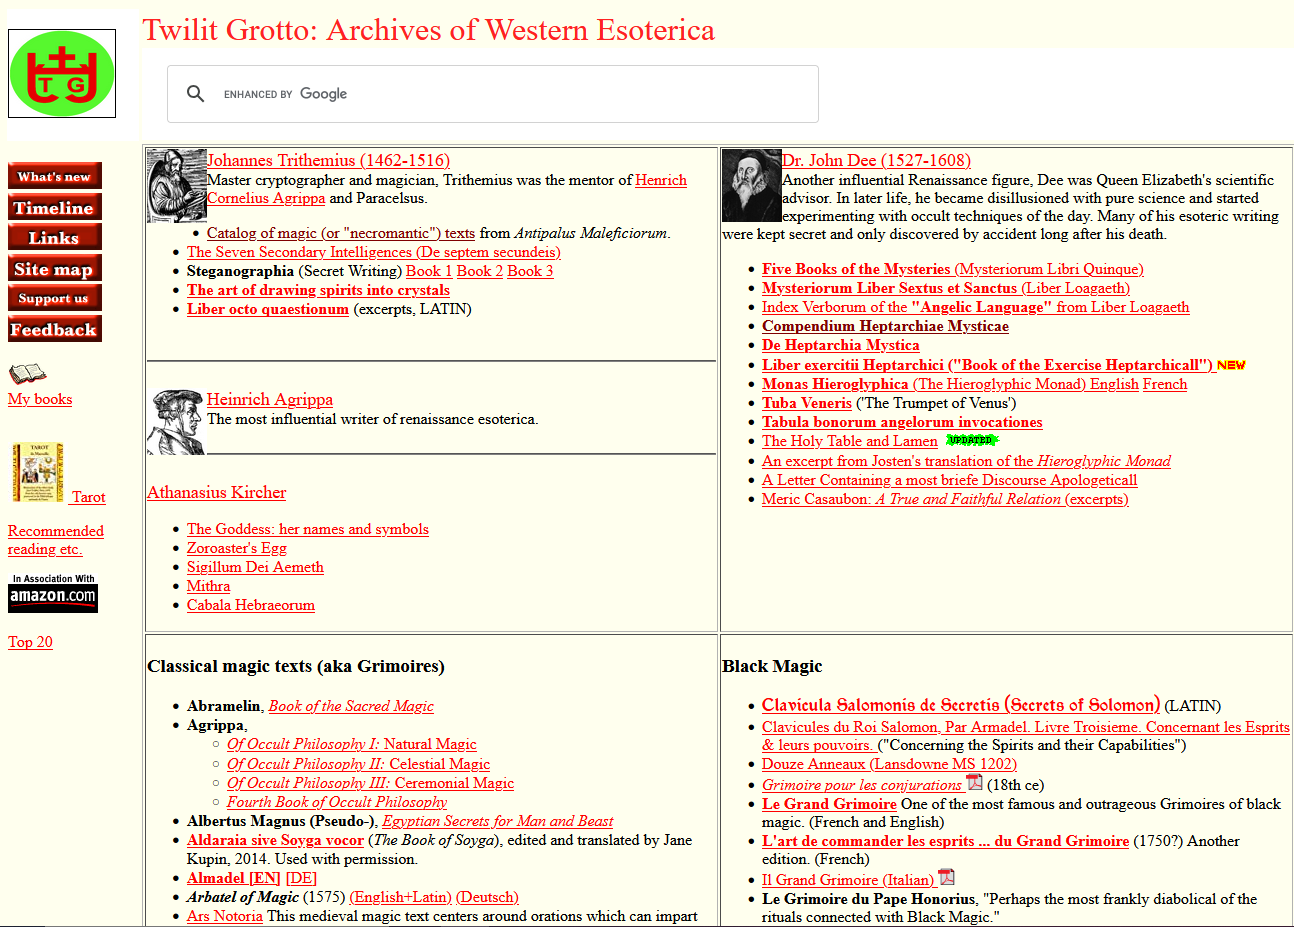Follow the Top 20 link
This screenshot has height=927, width=1294.
(30, 642)
